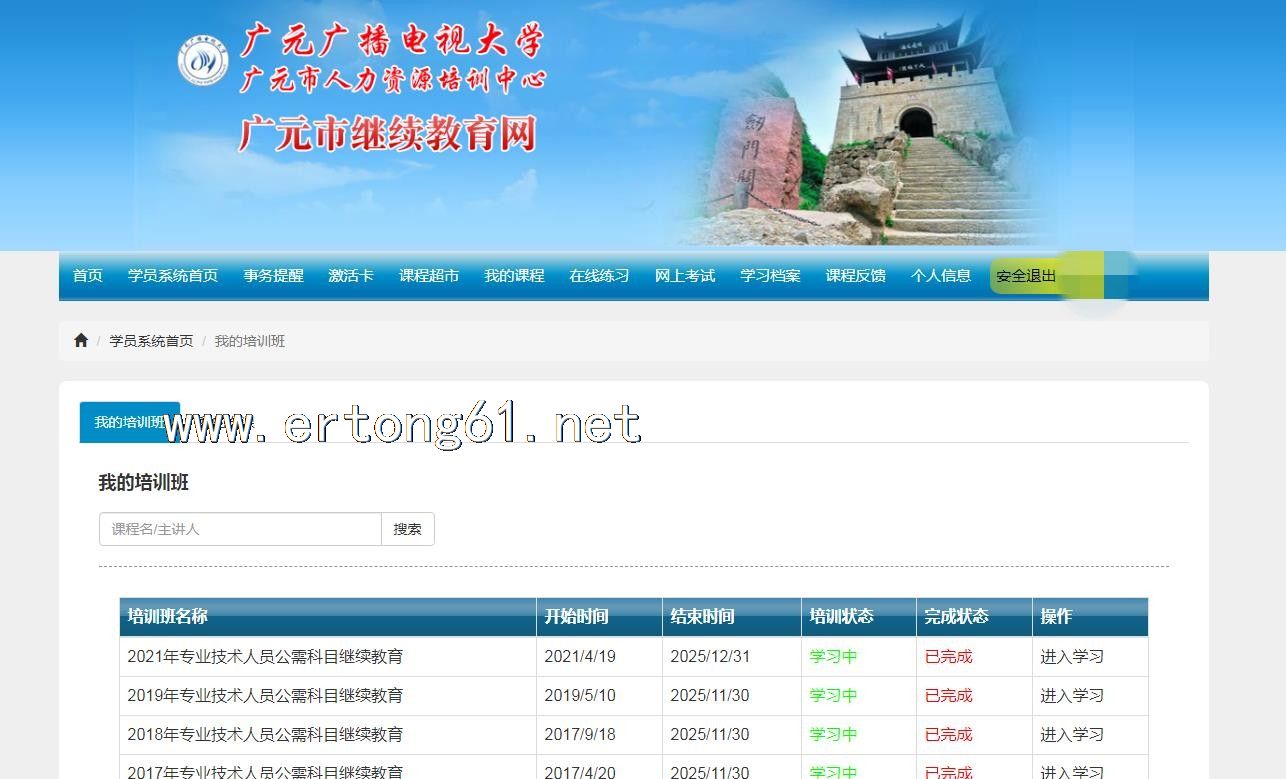
Task: Select the 我的培训班 tab
Action: point(129,422)
